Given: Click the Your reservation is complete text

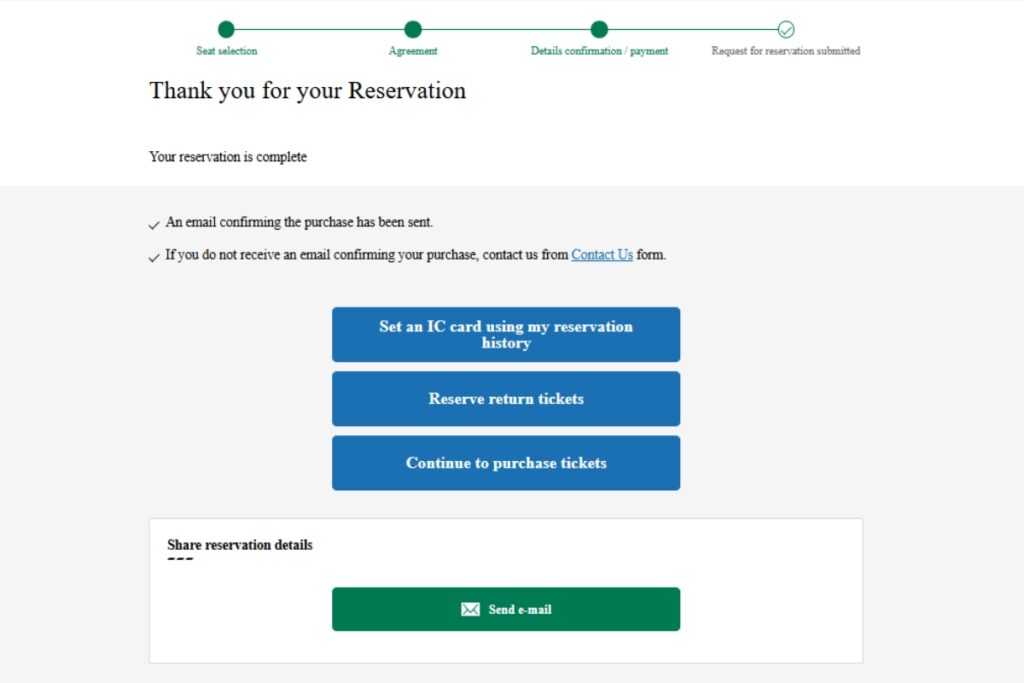Looking at the screenshot, I should tap(227, 157).
